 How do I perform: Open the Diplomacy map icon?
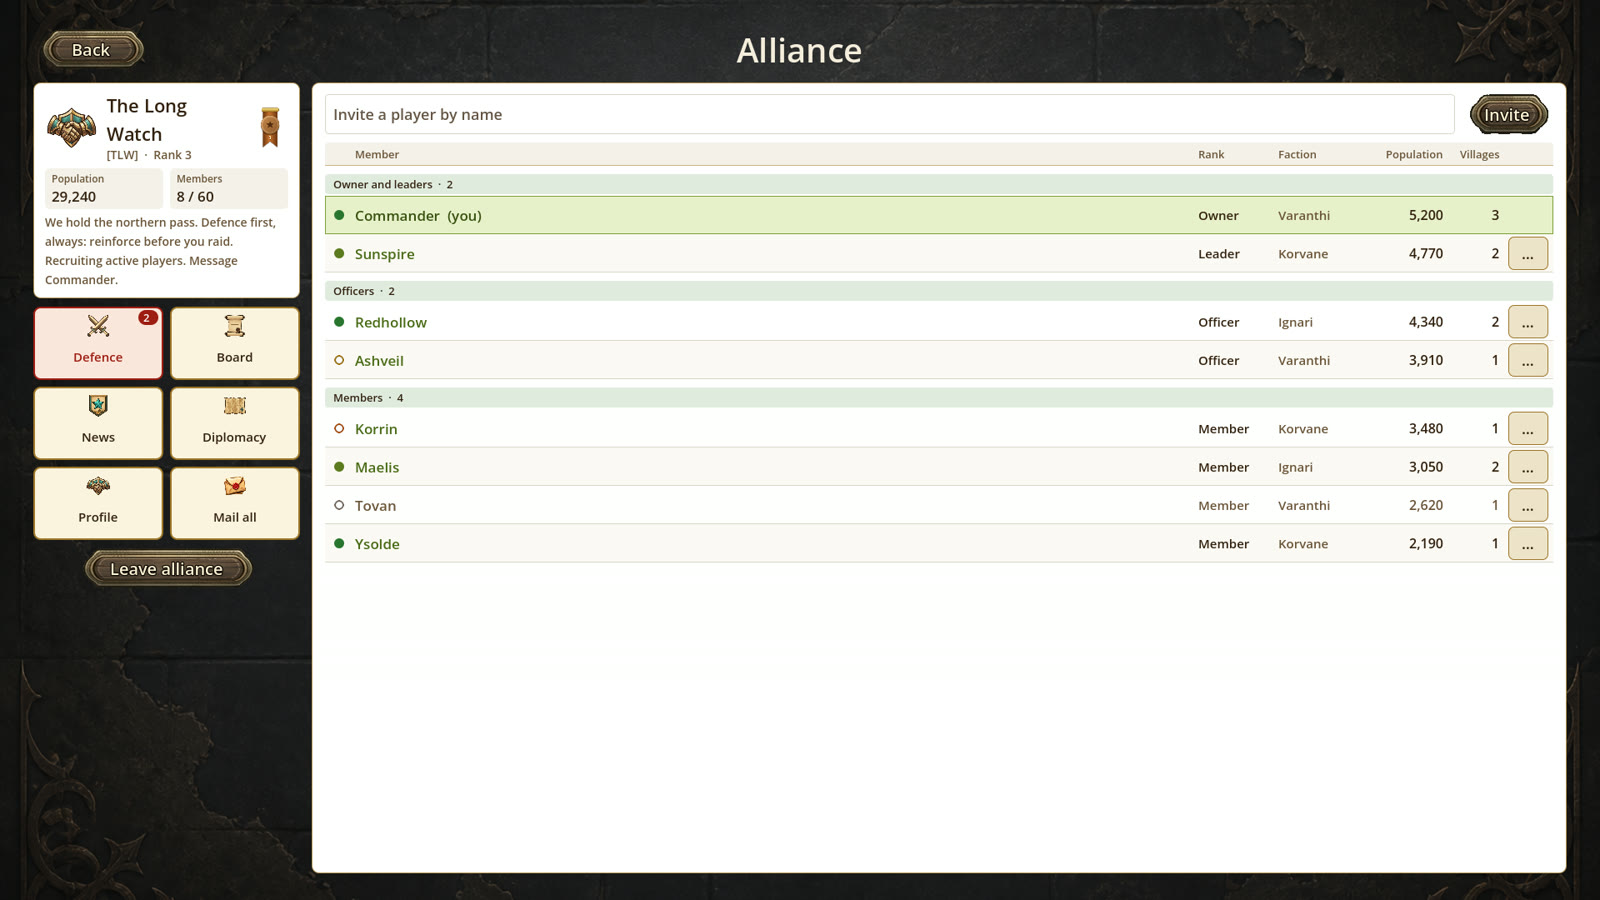[x=235, y=406]
